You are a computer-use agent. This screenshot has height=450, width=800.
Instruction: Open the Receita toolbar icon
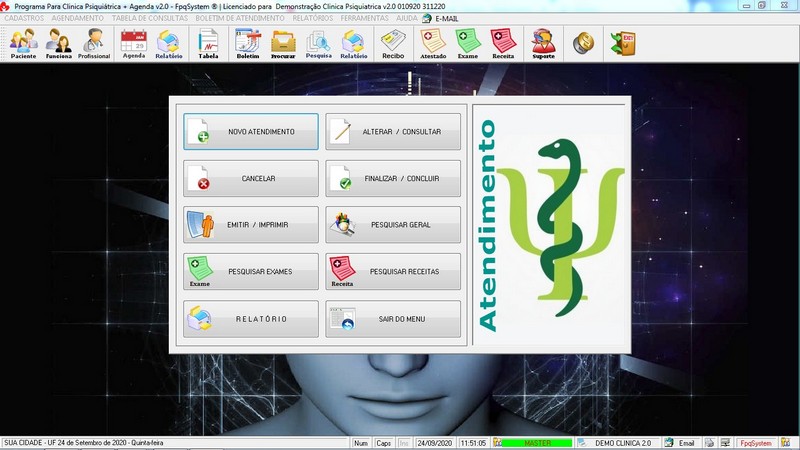(503, 43)
